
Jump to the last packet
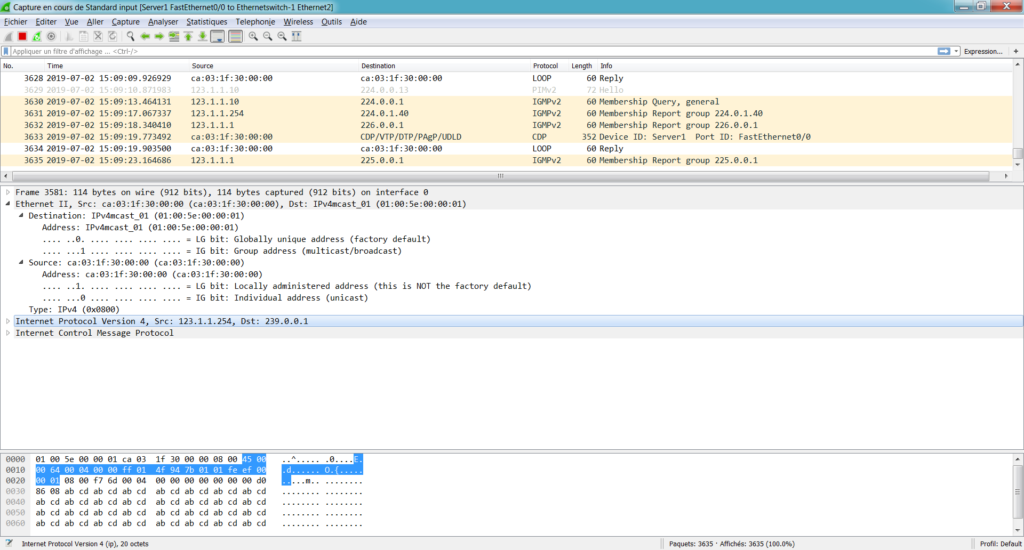(x=202, y=37)
